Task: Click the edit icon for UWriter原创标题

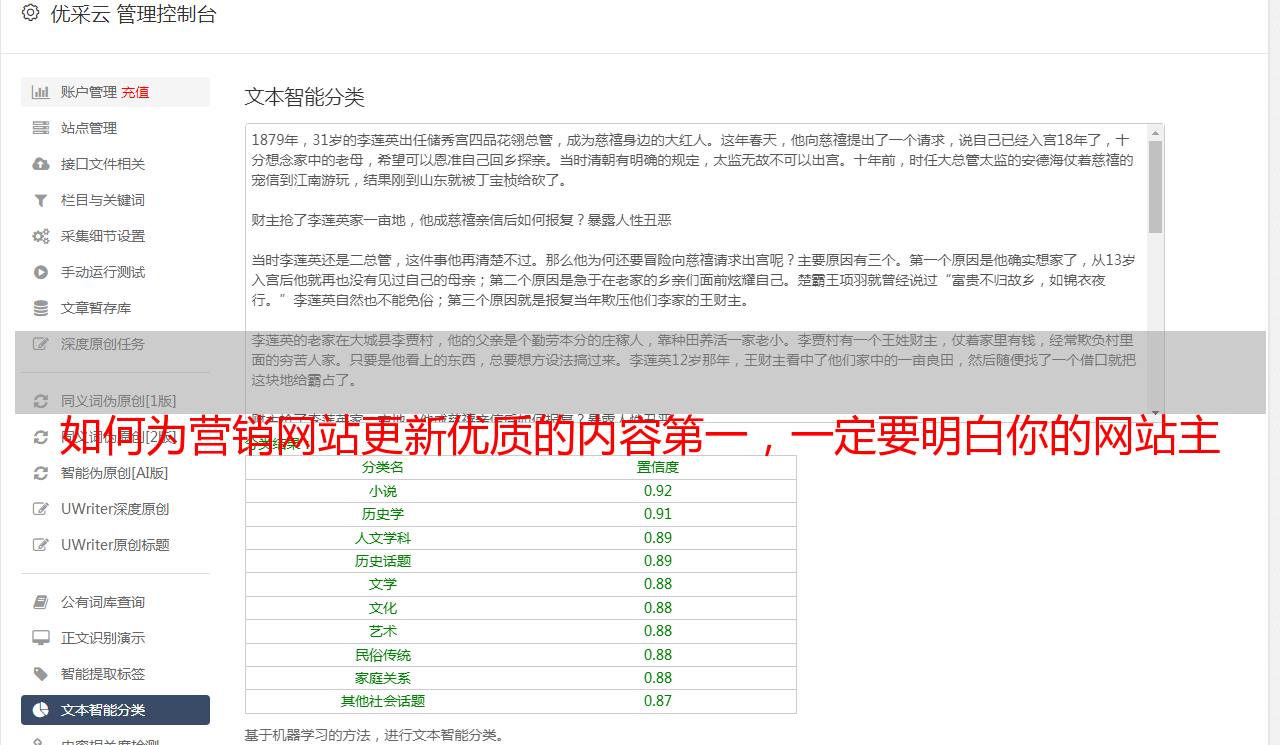Action: coord(41,545)
